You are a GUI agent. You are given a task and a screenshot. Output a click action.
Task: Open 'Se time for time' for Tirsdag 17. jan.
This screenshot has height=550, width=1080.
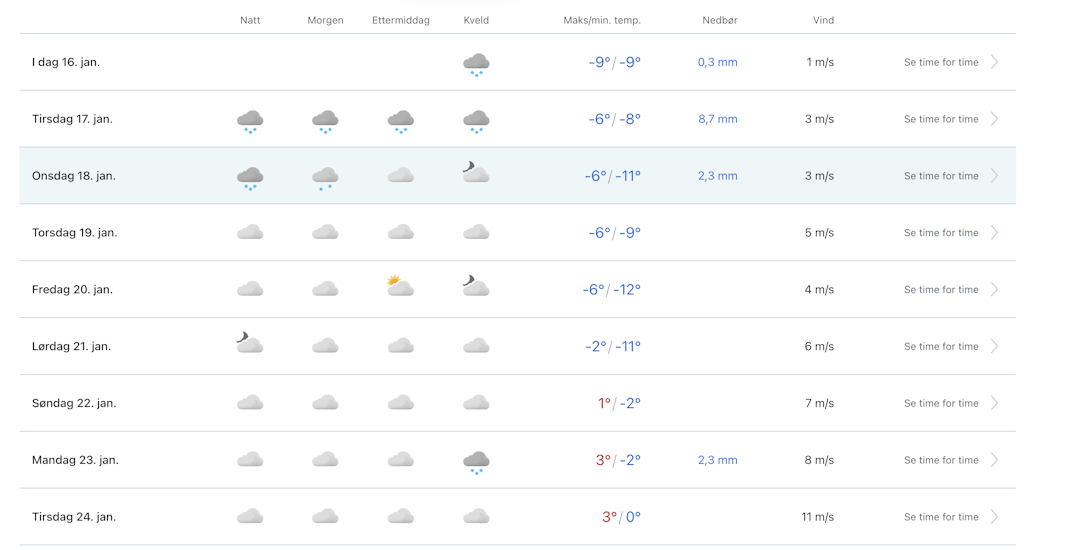941,119
